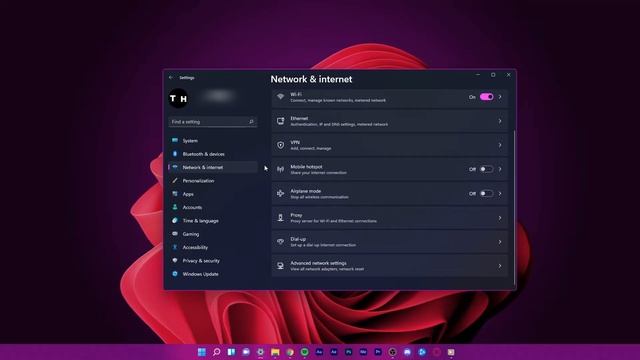Open Adobe Audition from the taskbar
640x360 pixels.
pos(319,352)
